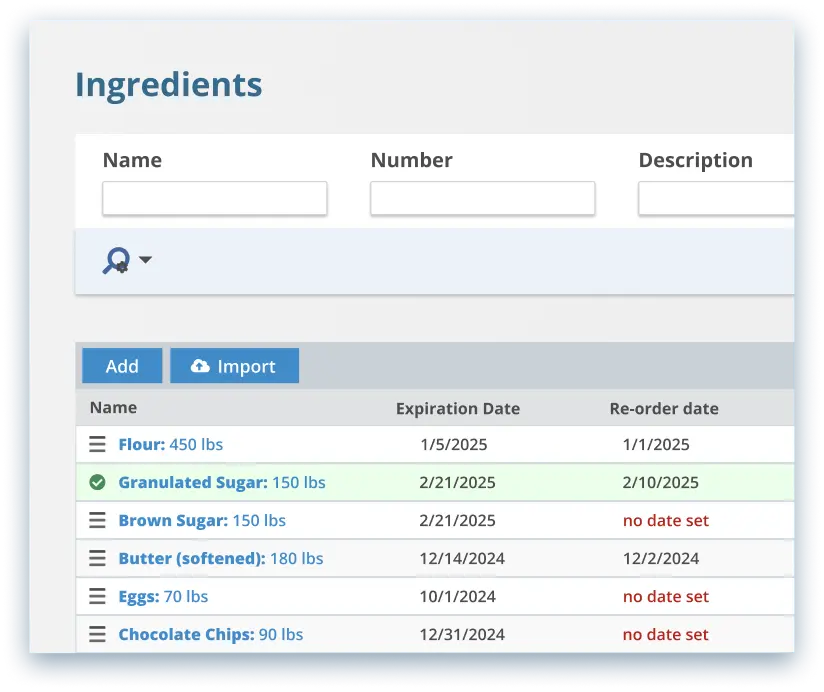Image resolution: width=824 pixels, height=692 pixels.
Task: Click the Name filter label
Action: (132, 160)
